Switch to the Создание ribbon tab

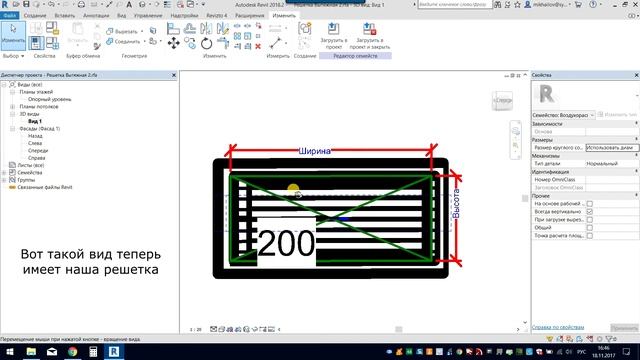[35, 16]
